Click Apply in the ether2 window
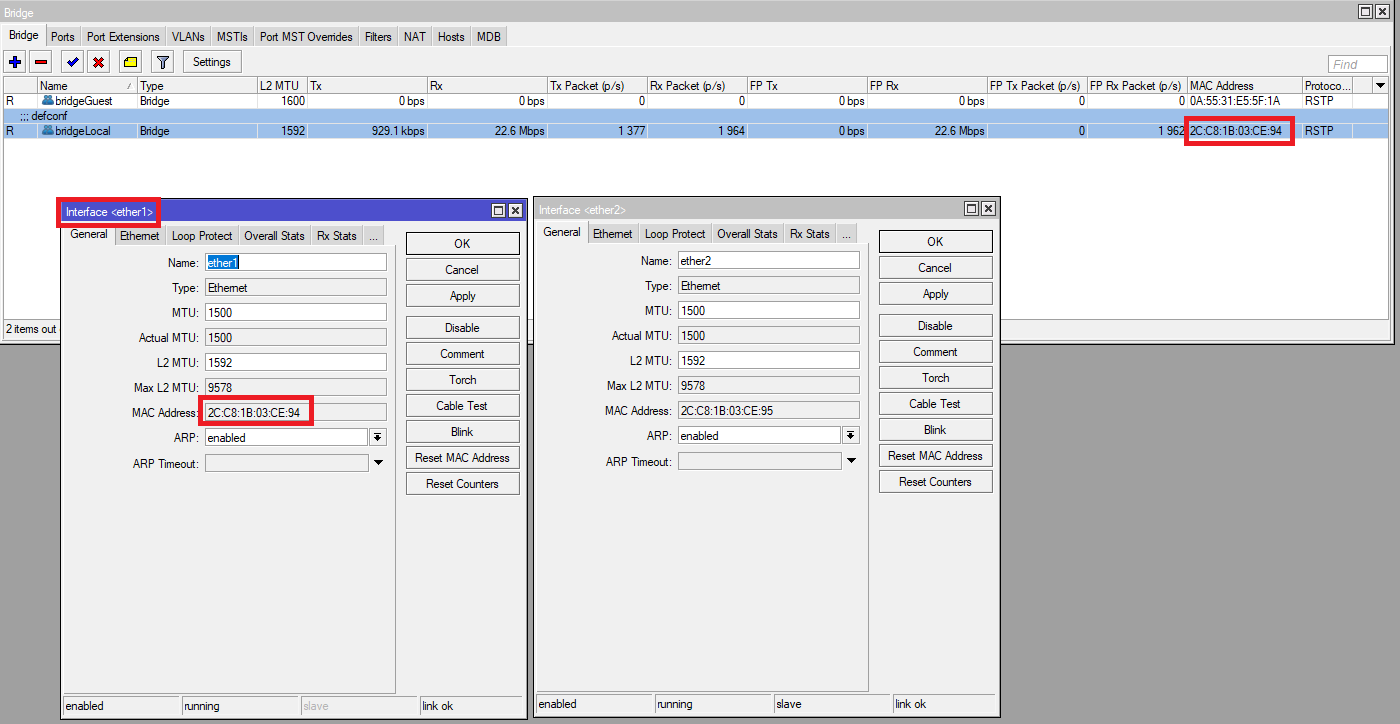The height and width of the screenshot is (724, 1400). [936, 294]
